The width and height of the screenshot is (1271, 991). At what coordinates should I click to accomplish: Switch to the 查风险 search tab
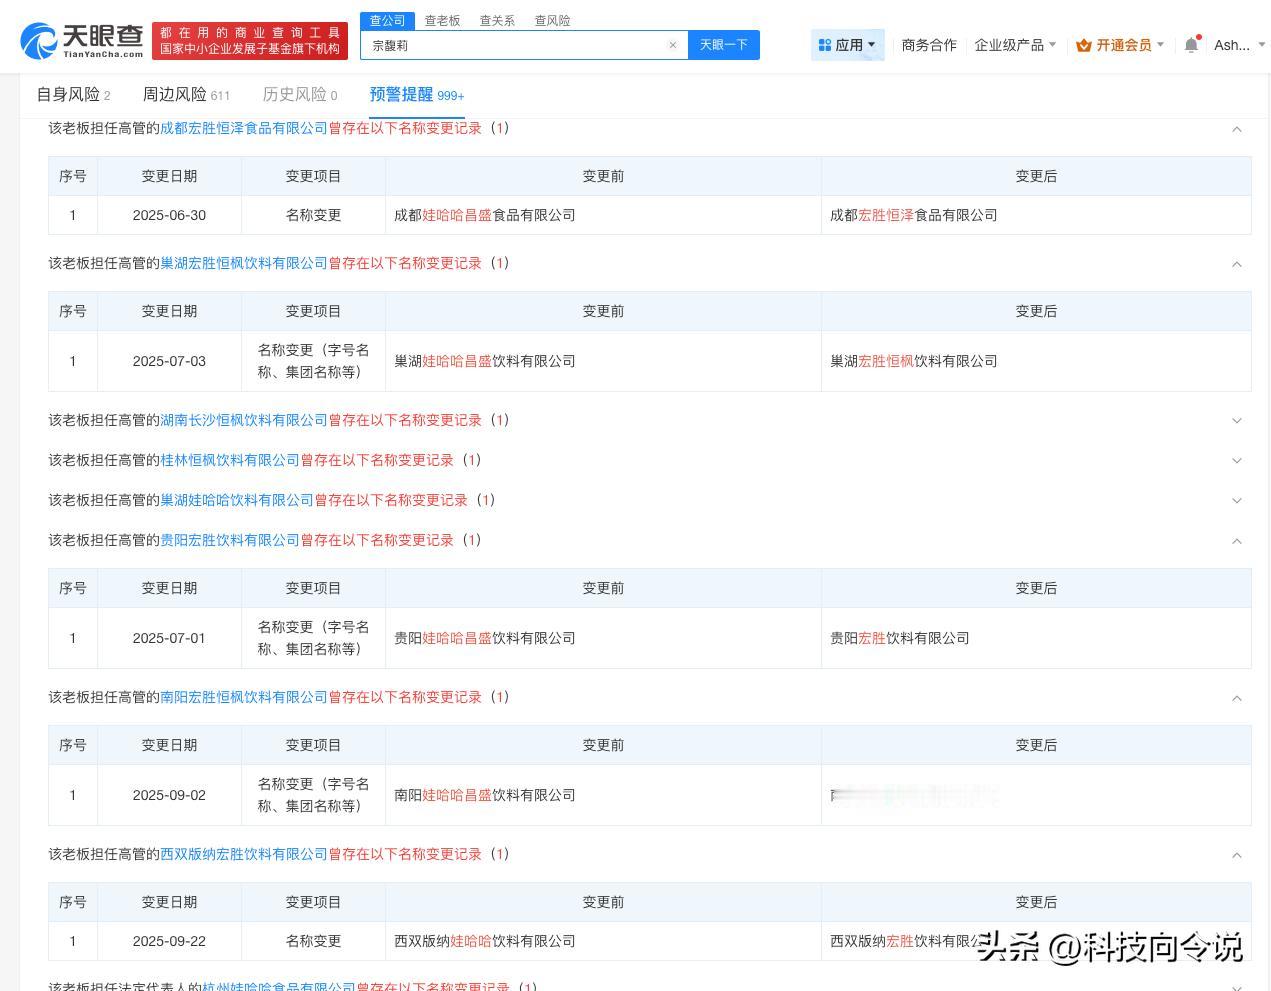[552, 20]
